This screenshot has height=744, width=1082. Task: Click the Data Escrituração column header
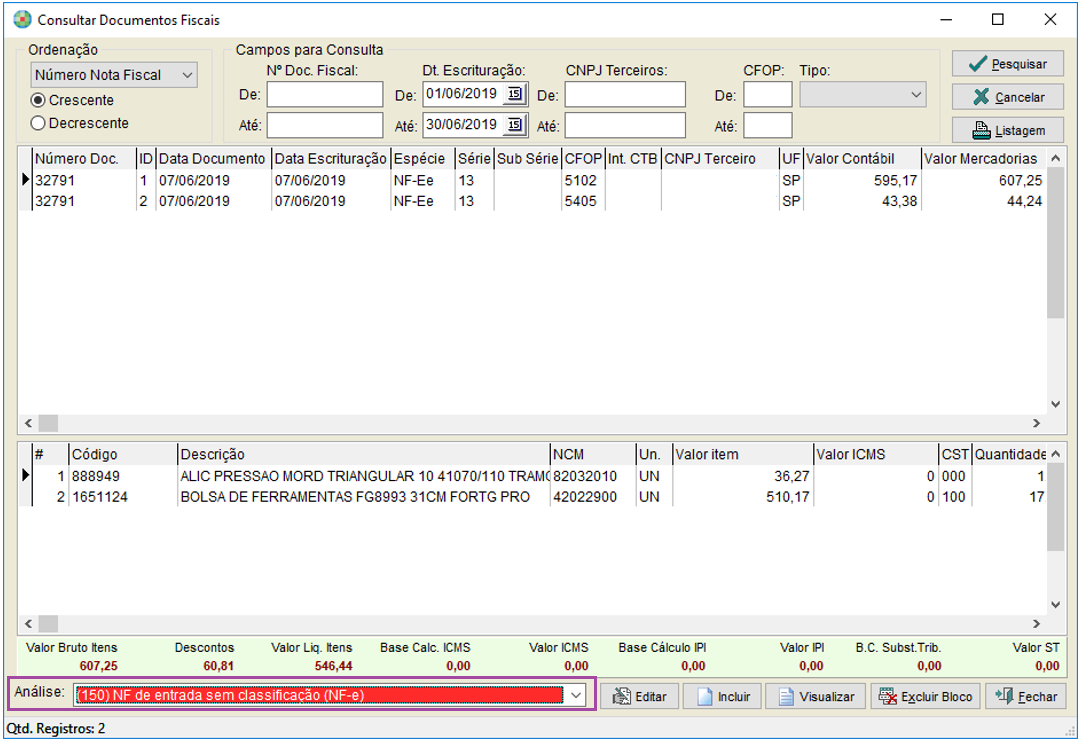[331, 159]
